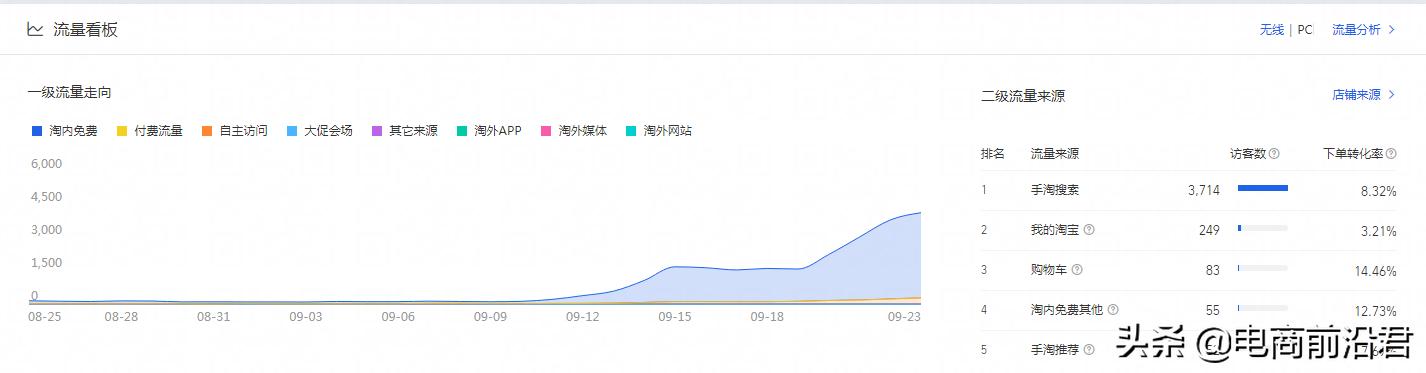Click the 手淘搜索 visitor progress bar
The height and width of the screenshot is (373, 1426).
click(x=1262, y=188)
